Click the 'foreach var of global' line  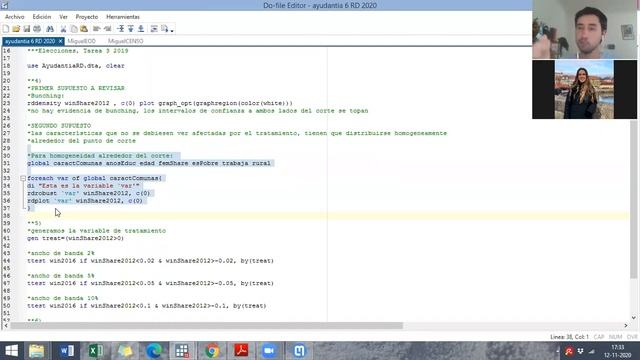(94, 178)
